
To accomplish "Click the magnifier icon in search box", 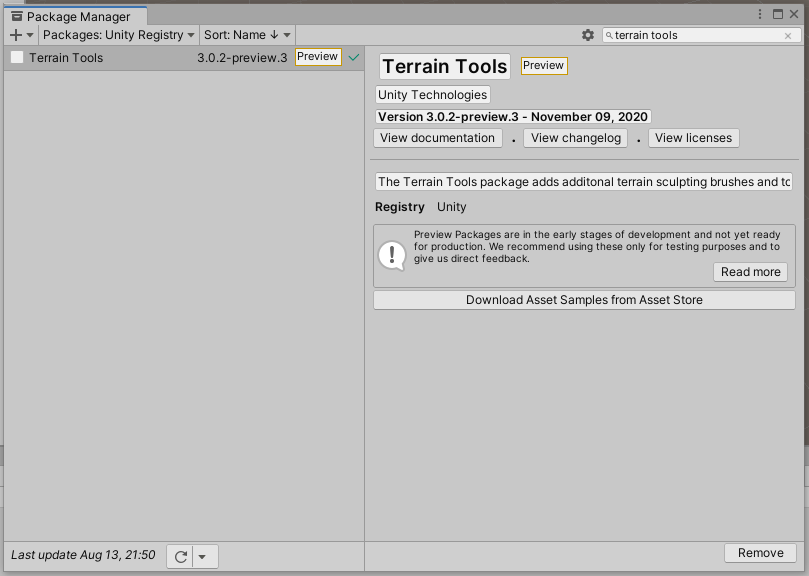I will [x=609, y=35].
